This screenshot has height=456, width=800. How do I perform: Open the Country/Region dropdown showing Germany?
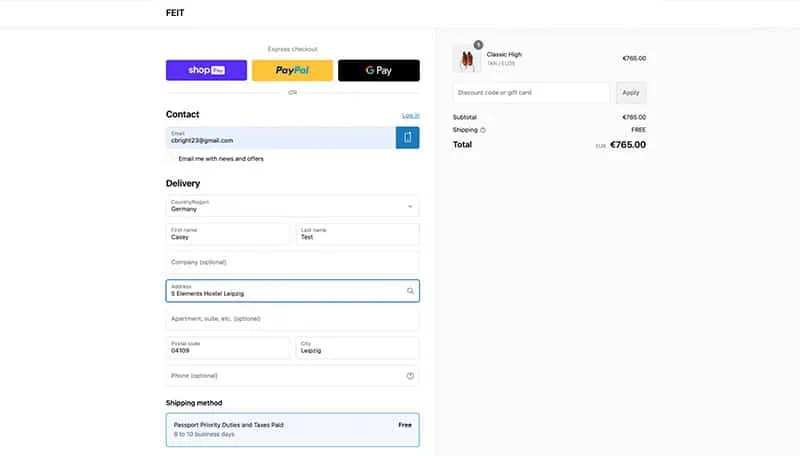292,206
